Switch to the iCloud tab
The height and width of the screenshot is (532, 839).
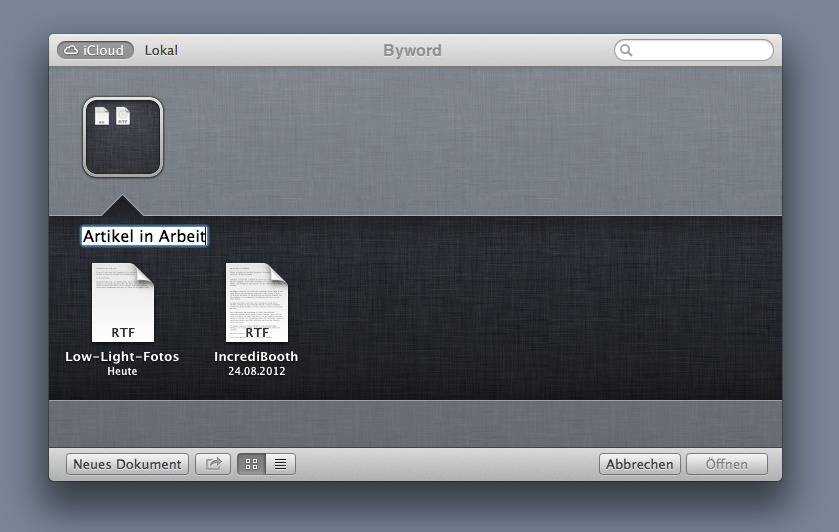click(x=95, y=50)
